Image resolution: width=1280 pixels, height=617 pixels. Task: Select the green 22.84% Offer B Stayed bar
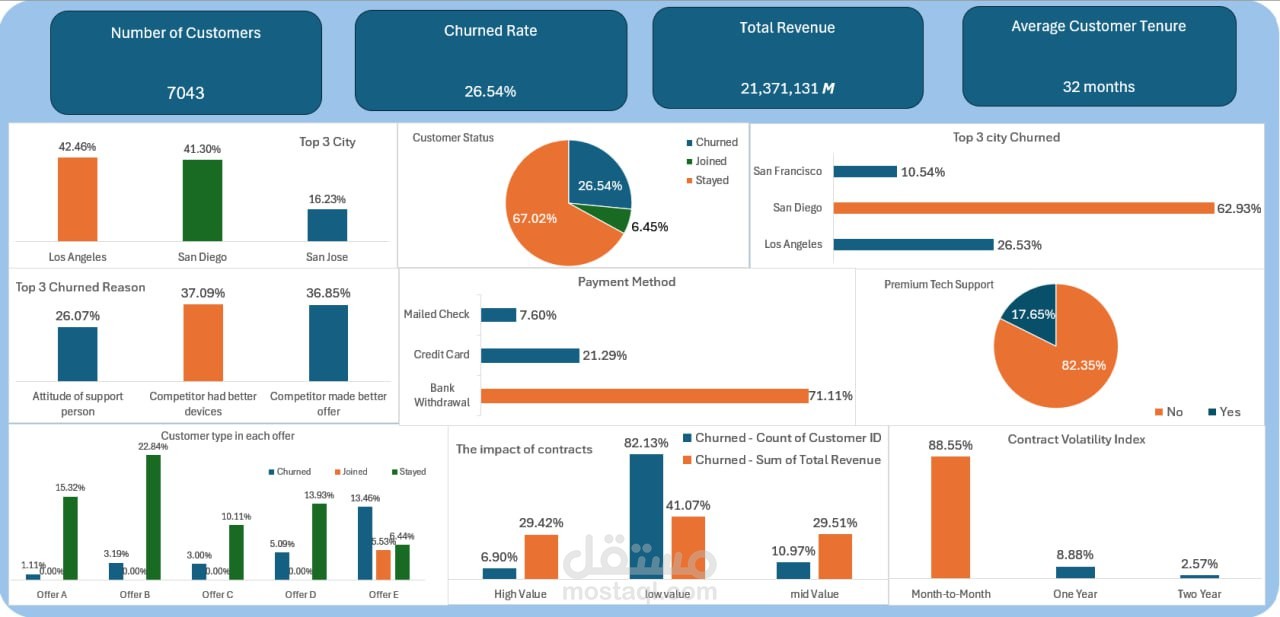click(154, 518)
